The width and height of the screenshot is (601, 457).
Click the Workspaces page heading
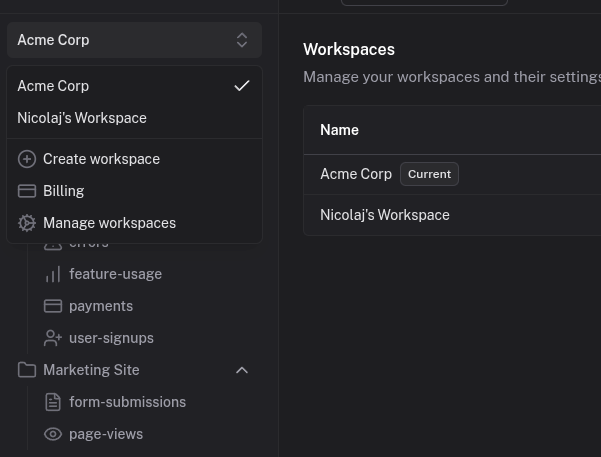click(x=349, y=49)
